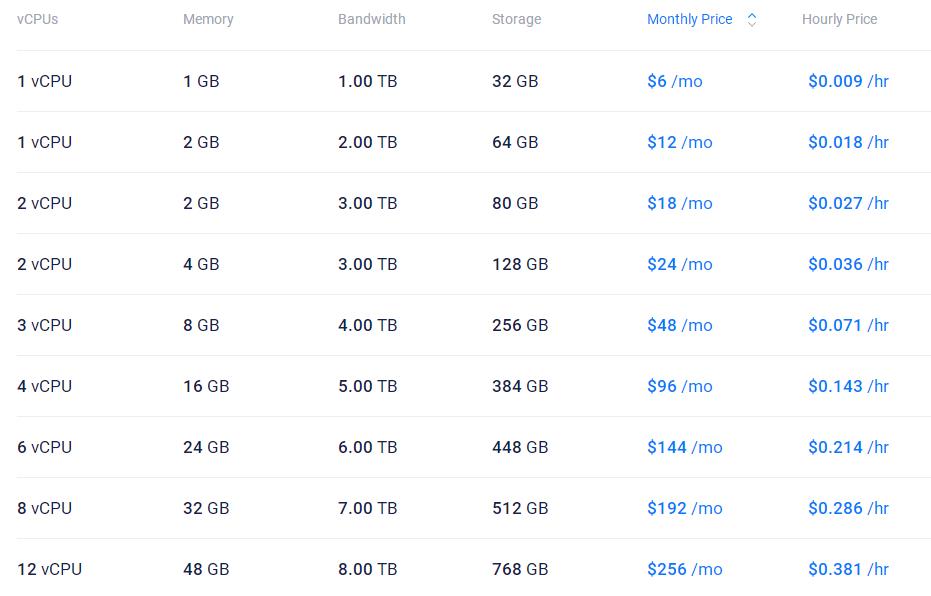Select the $0.071 /hr hourly price
Image resolution: width=931 pixels, height=596 pixels.
848,325
